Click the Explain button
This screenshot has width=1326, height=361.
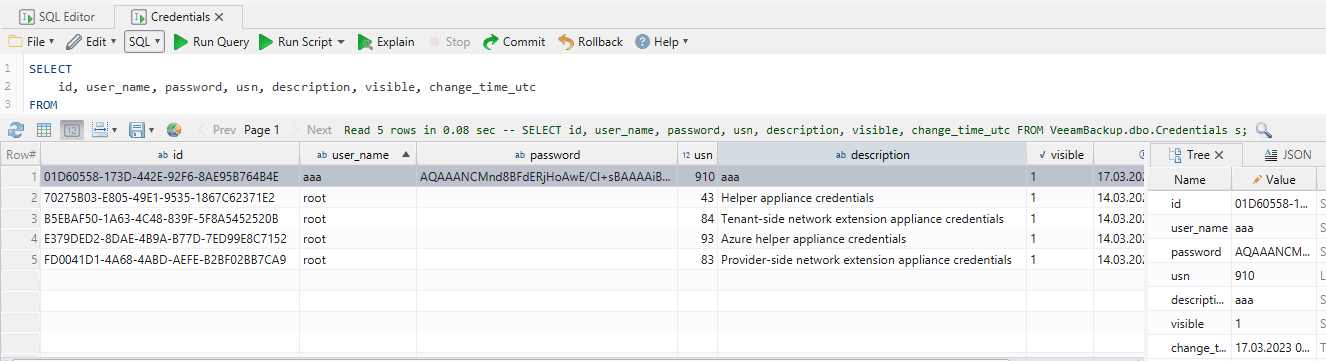385,42
